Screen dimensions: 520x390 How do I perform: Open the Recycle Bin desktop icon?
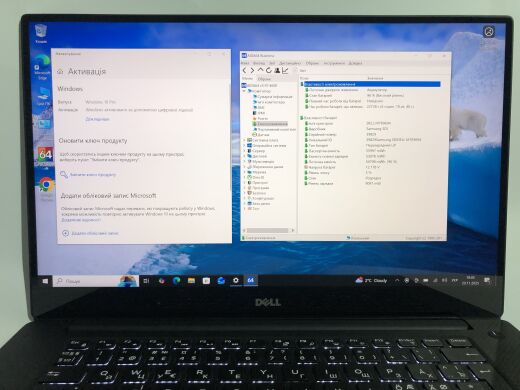41,34
